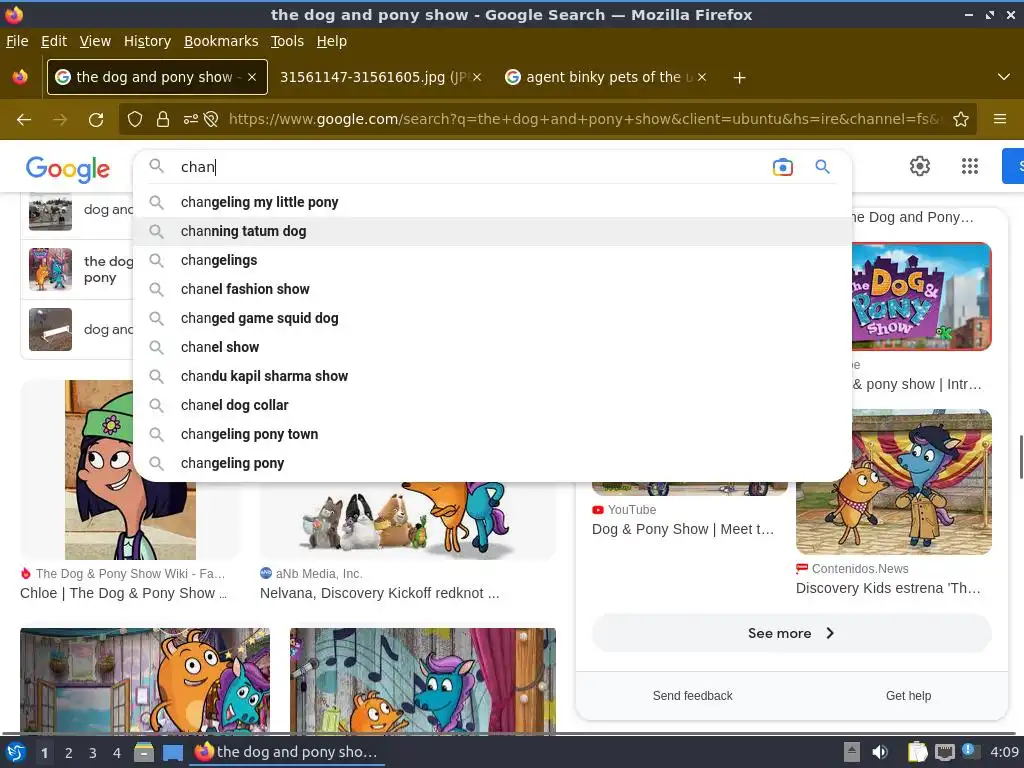Close the 'agent binky pets' tab
1024x768 pixels.
click(x=702, y=77)
